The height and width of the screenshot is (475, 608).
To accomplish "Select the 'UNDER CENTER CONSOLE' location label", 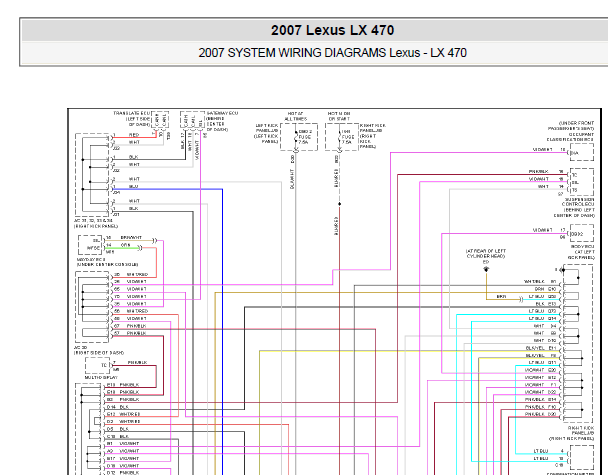I will click(107, 264).
